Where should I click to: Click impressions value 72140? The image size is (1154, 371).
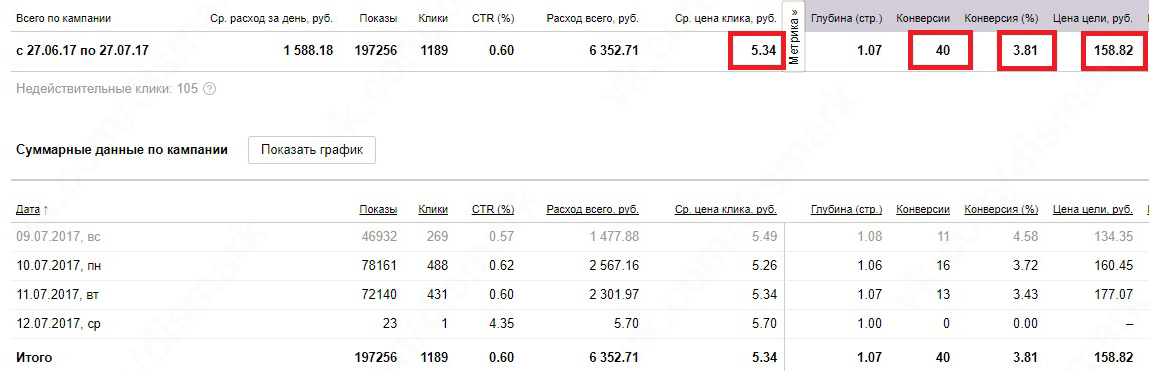click(380, 294)
